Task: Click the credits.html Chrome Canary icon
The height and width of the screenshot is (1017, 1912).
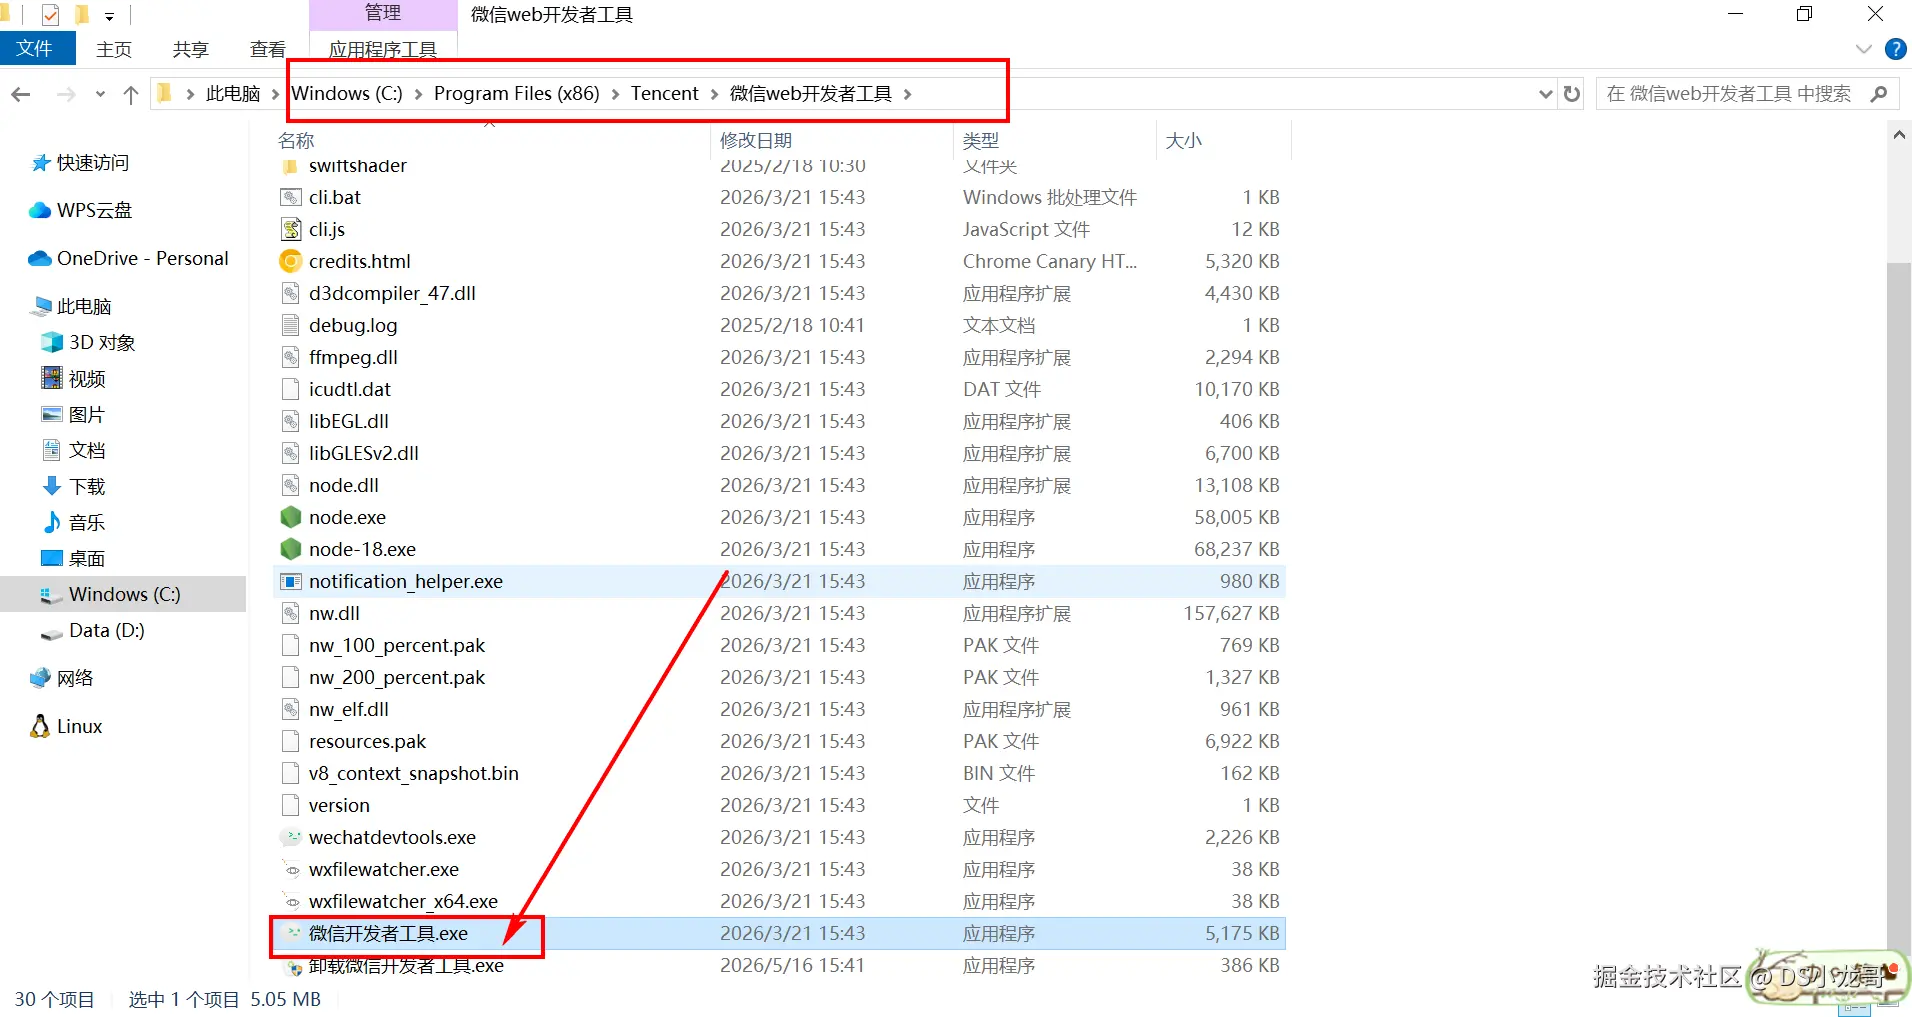Action: (x=291, y=261)
